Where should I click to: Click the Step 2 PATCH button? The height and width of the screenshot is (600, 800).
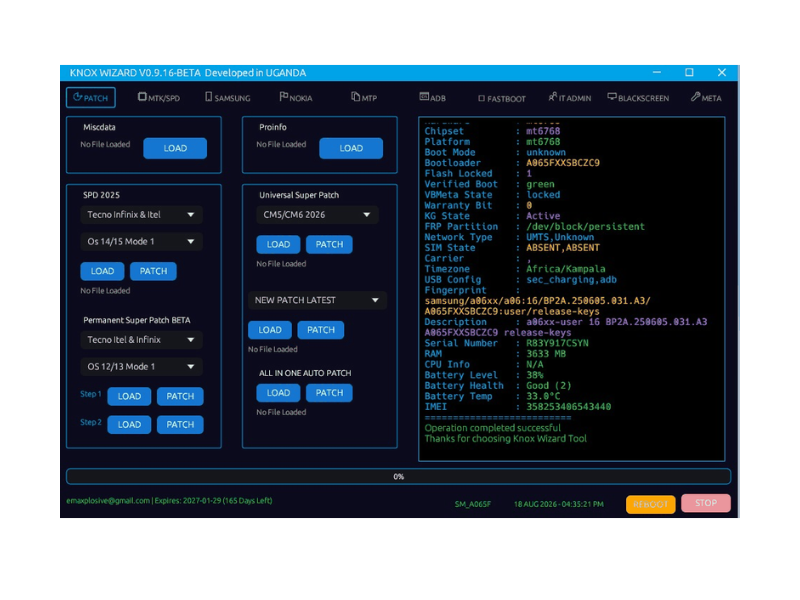coord(180,424)
